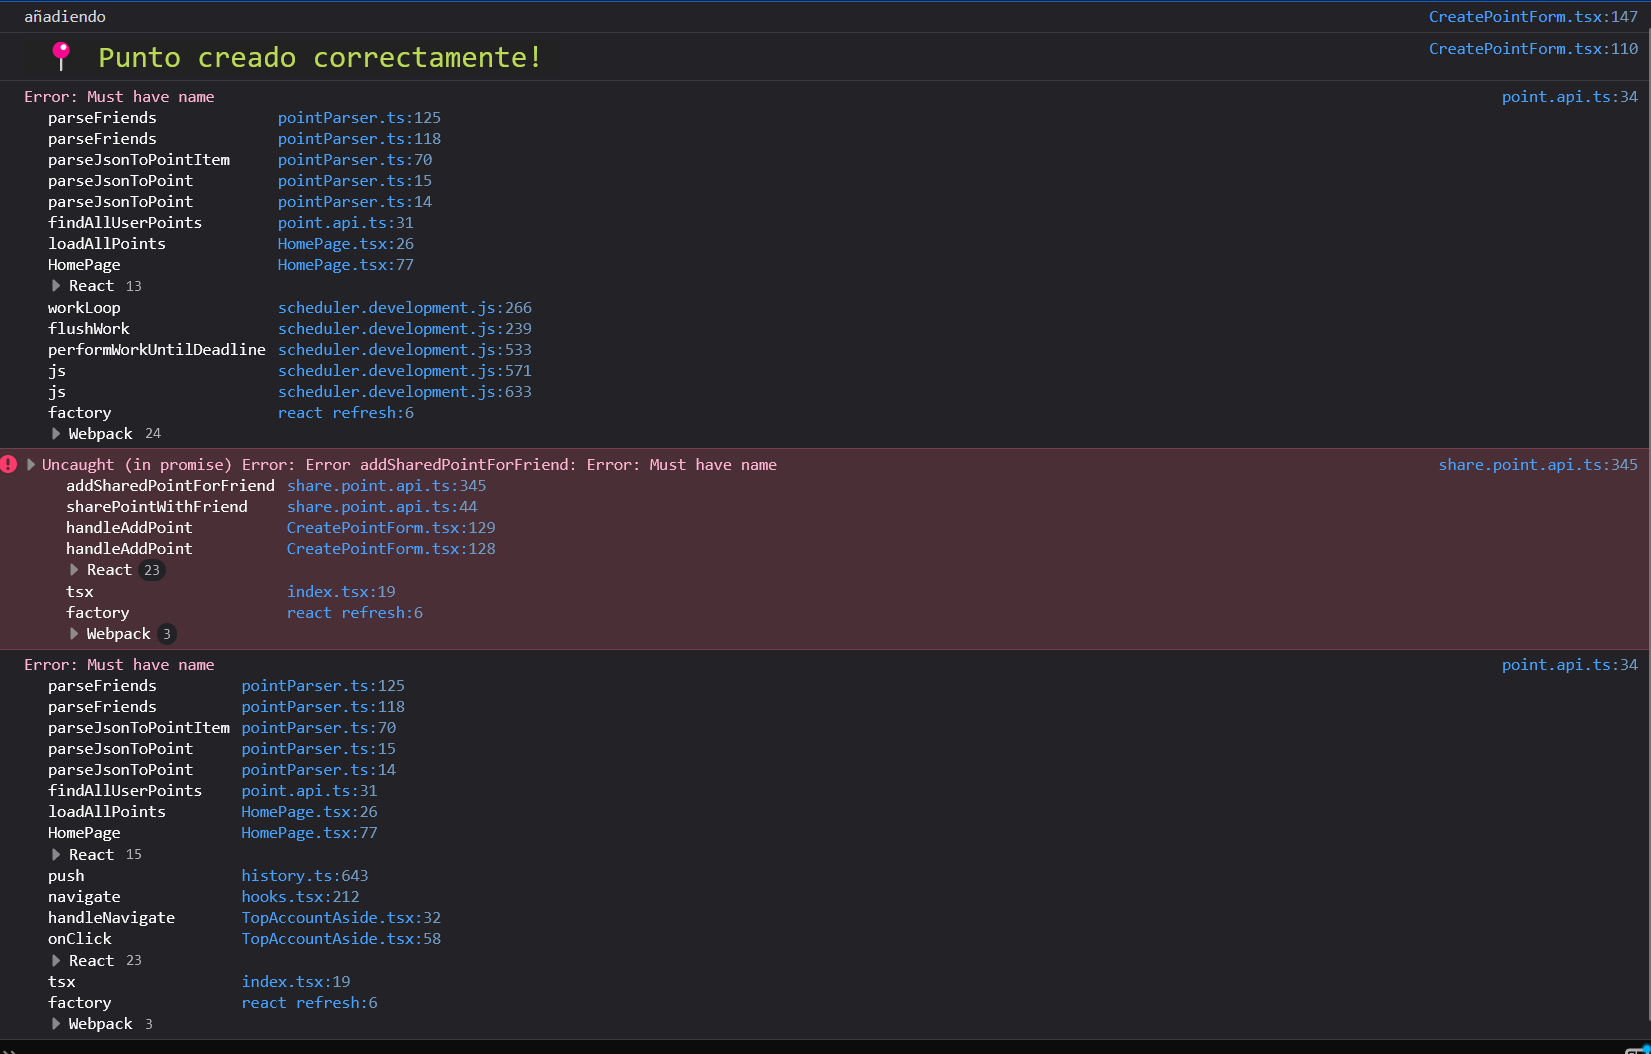Viewport: 1651px width, 1054px height.
Task: Open hooks.tsx:212 for the navigate frame
Action: pos(300,896)
